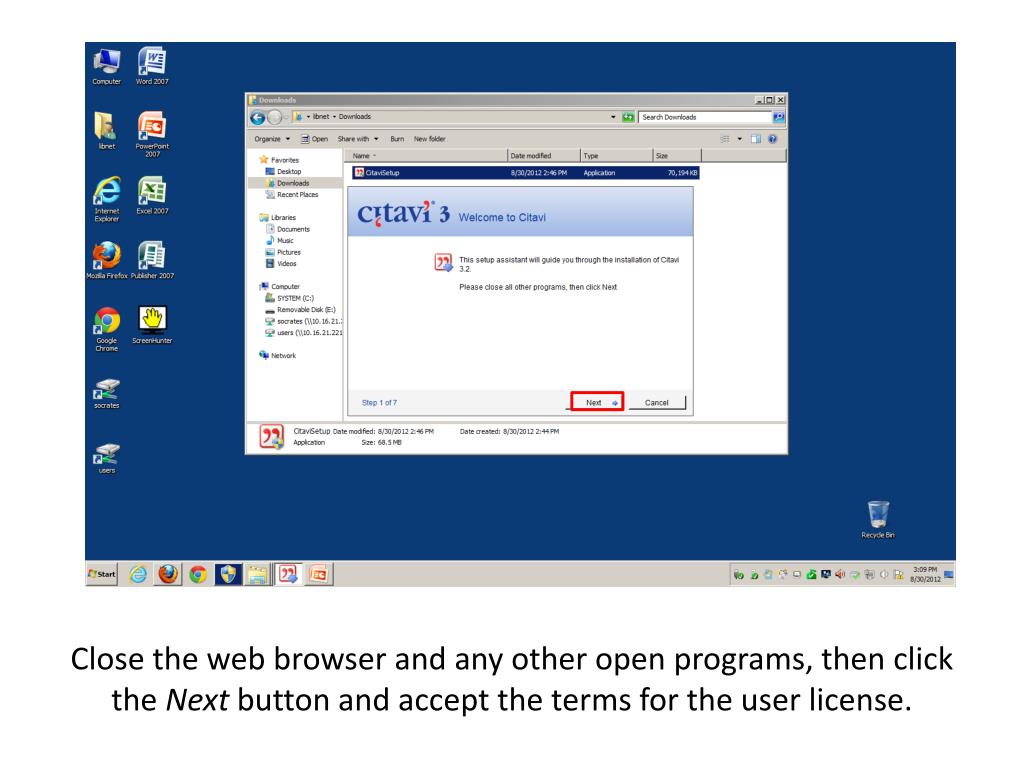Image resolution: width=1024 pixels, height=768 pixels.
Task: Click the Explorer folder taskbar icon
Action: (258, 574)
